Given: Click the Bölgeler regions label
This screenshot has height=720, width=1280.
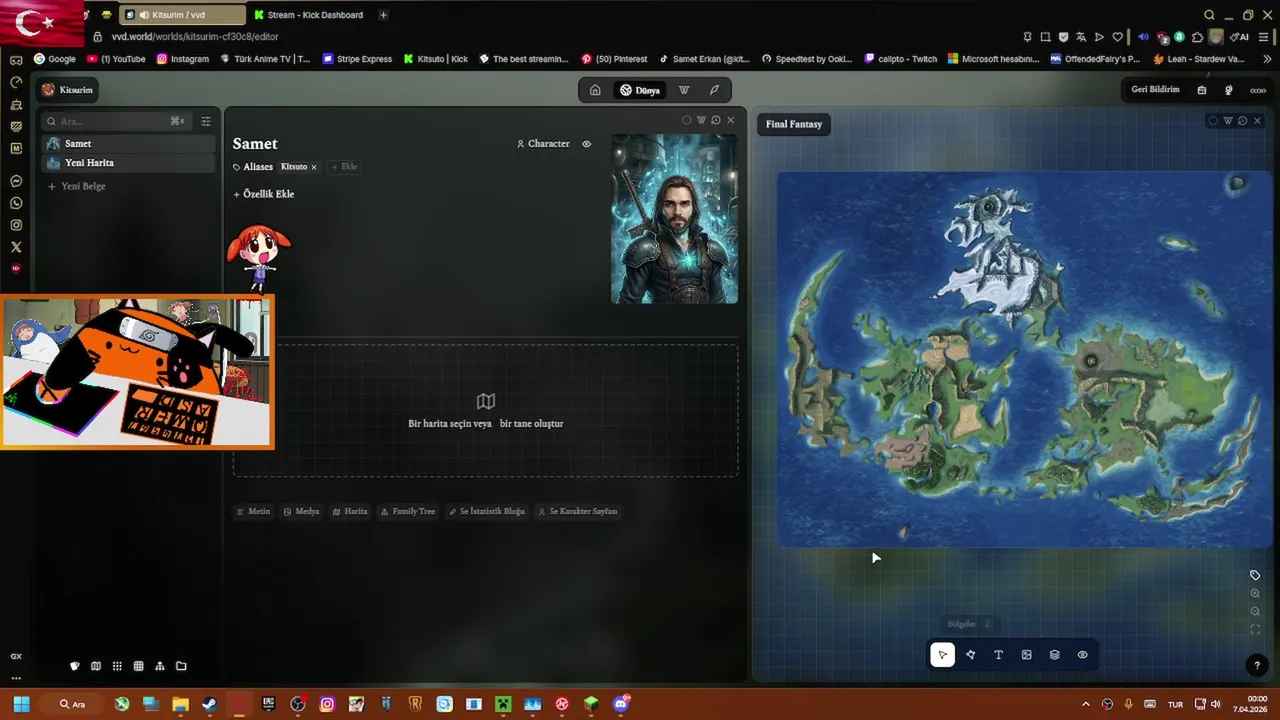Looking at the screenshot, I should (961, 624).
